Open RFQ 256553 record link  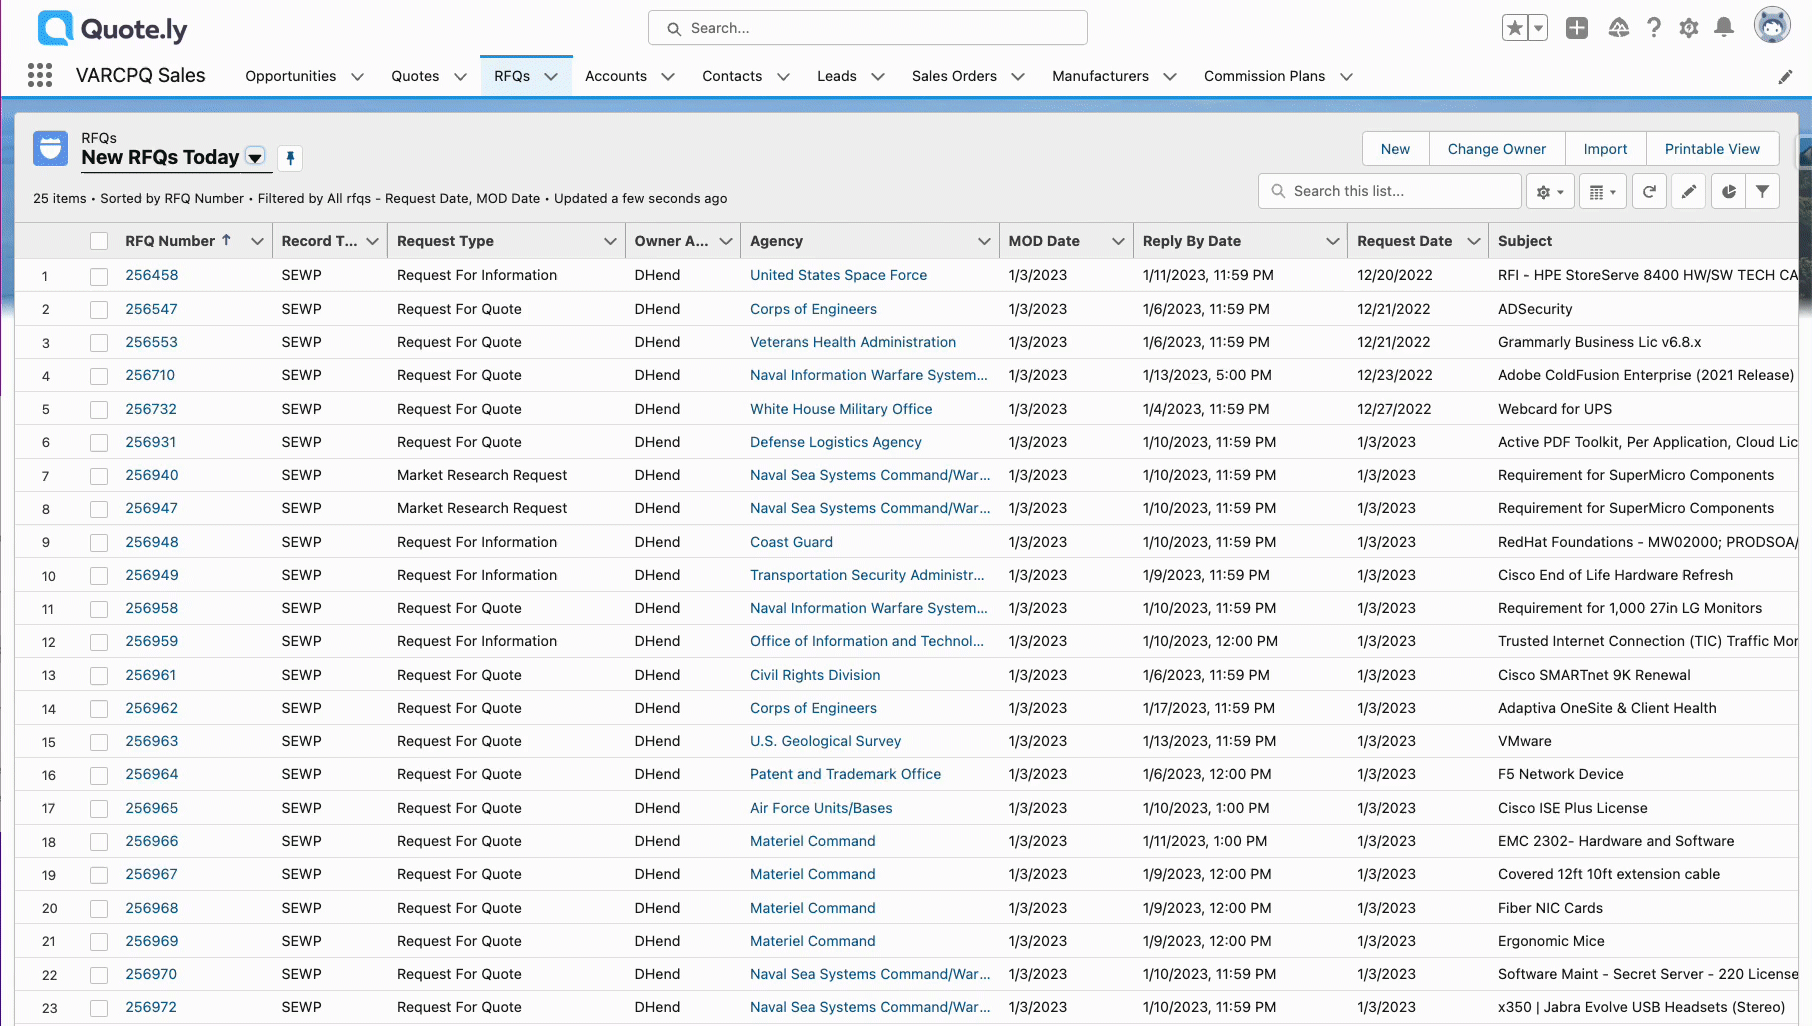[151, 342]
